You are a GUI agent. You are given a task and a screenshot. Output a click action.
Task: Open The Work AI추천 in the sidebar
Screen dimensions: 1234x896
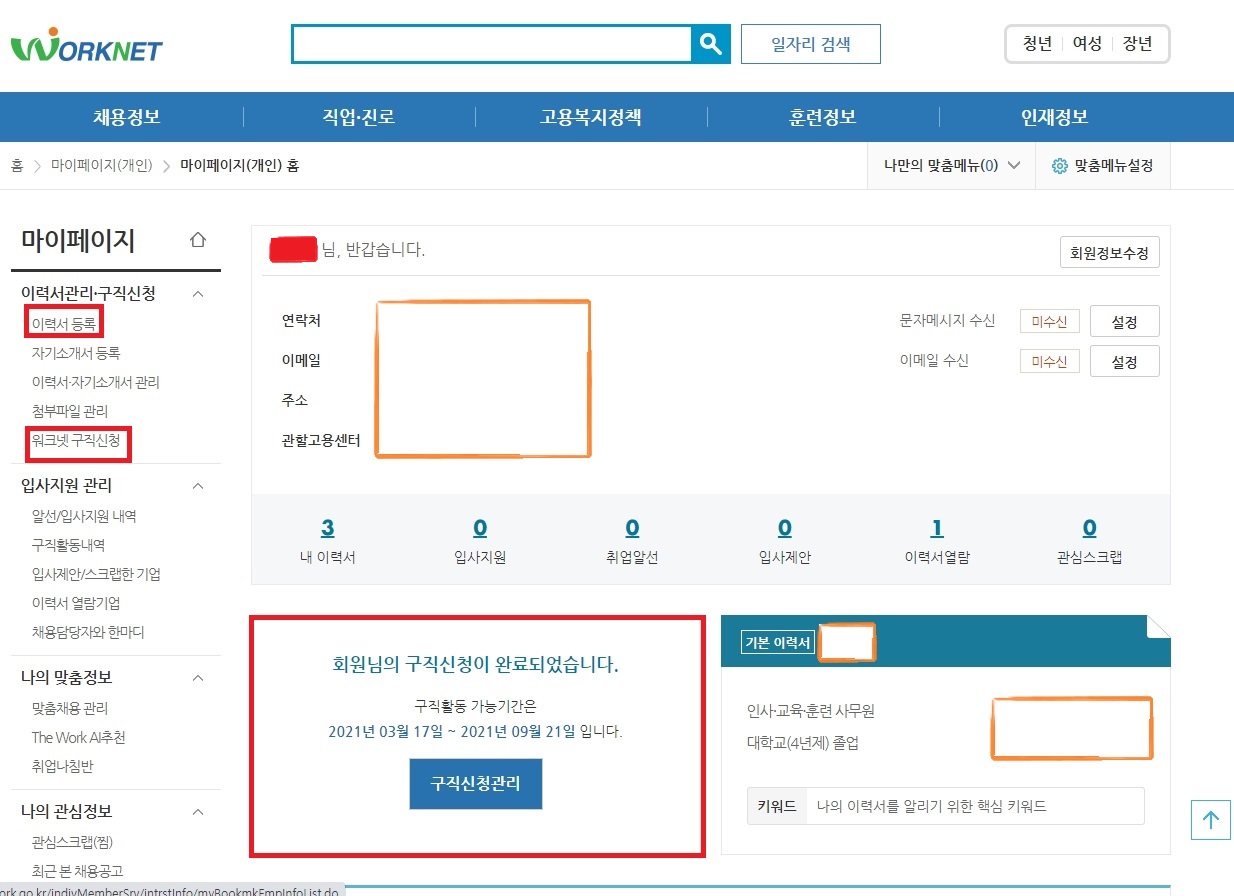coord(78,737)
